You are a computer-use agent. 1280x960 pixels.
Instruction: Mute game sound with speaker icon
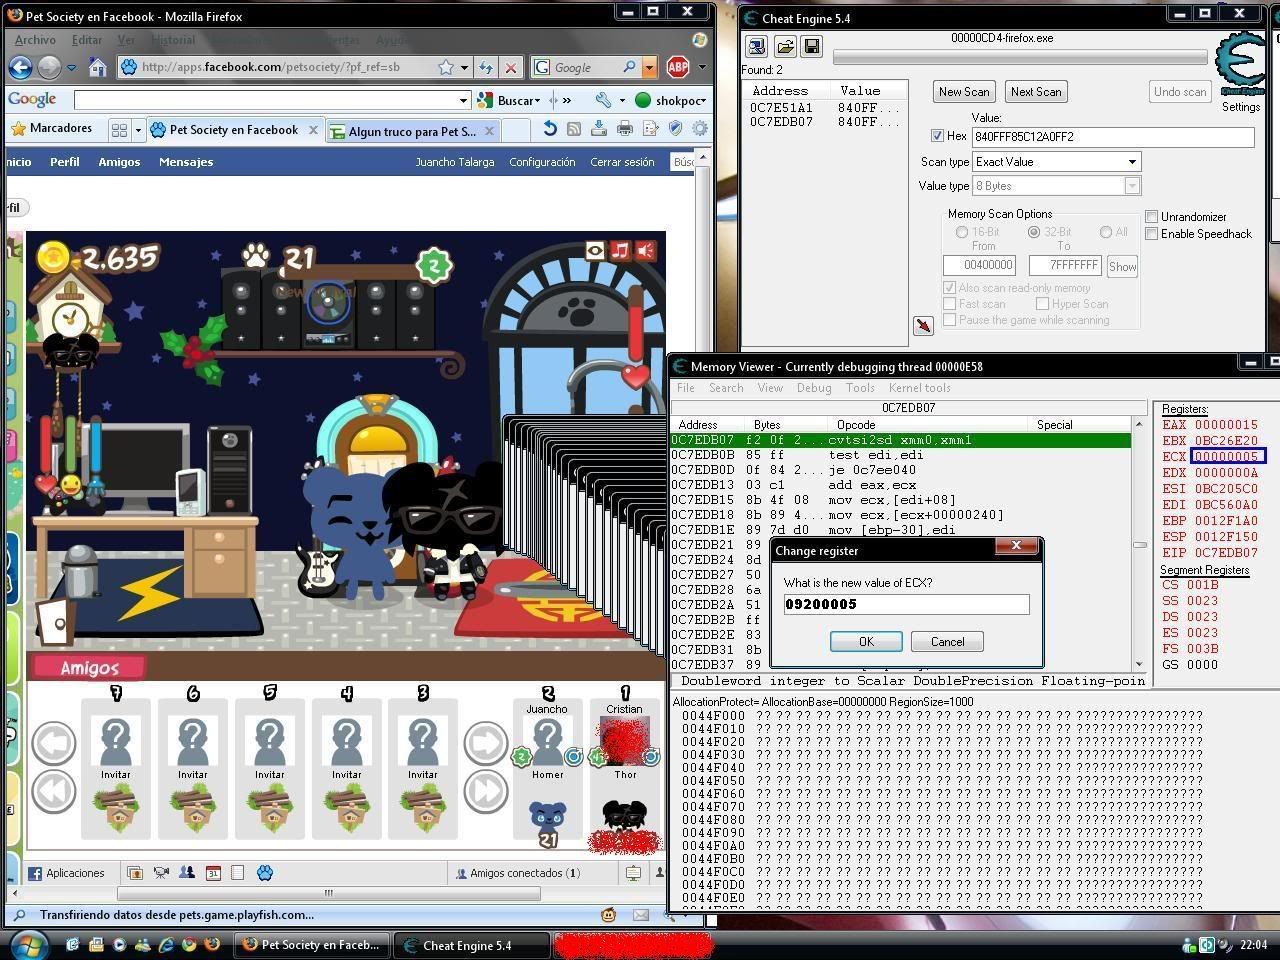(x=646, y=250)
